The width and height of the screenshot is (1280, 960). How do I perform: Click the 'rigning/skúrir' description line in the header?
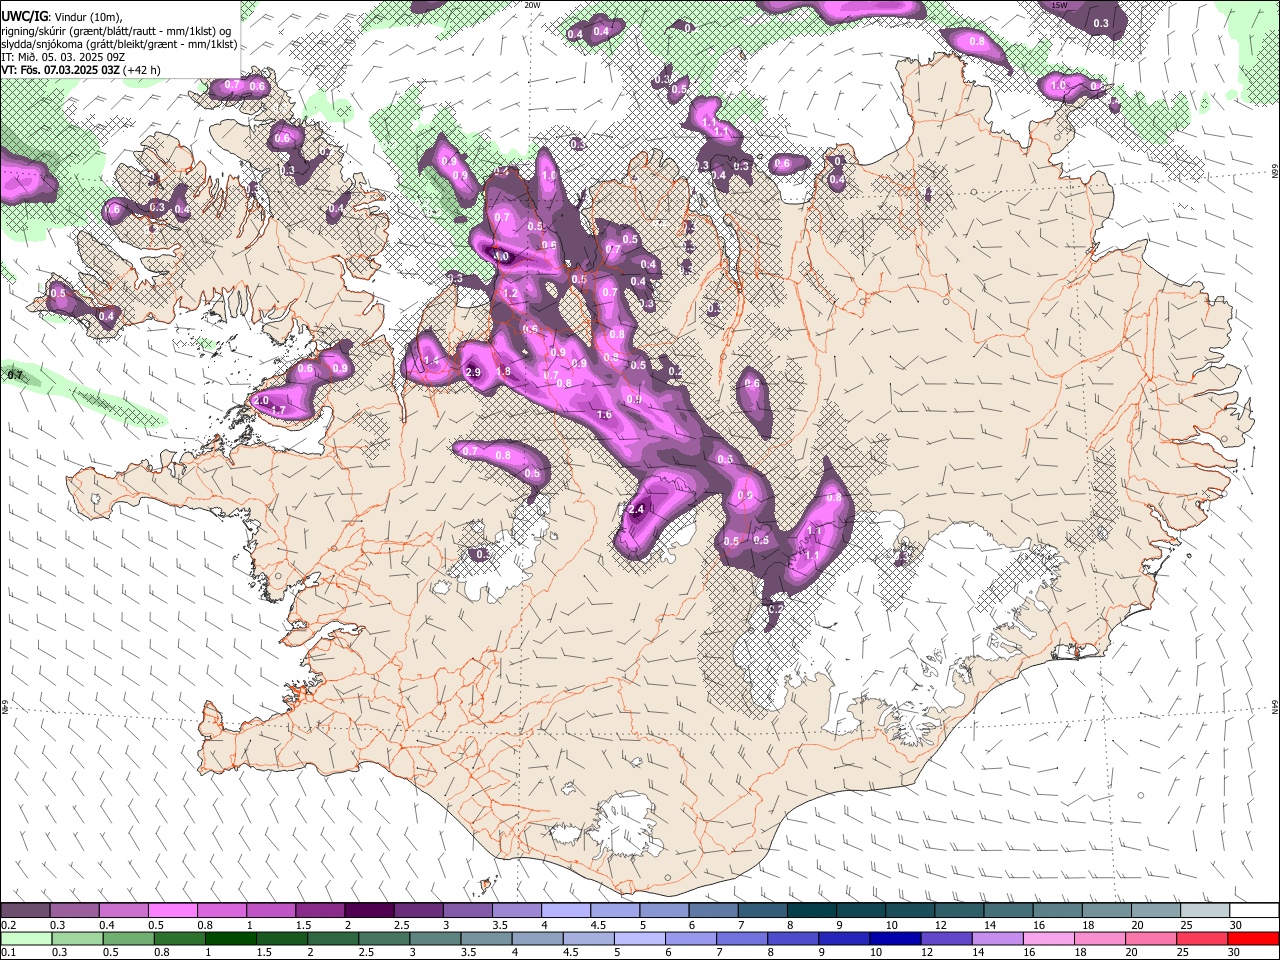coord(116,31)
